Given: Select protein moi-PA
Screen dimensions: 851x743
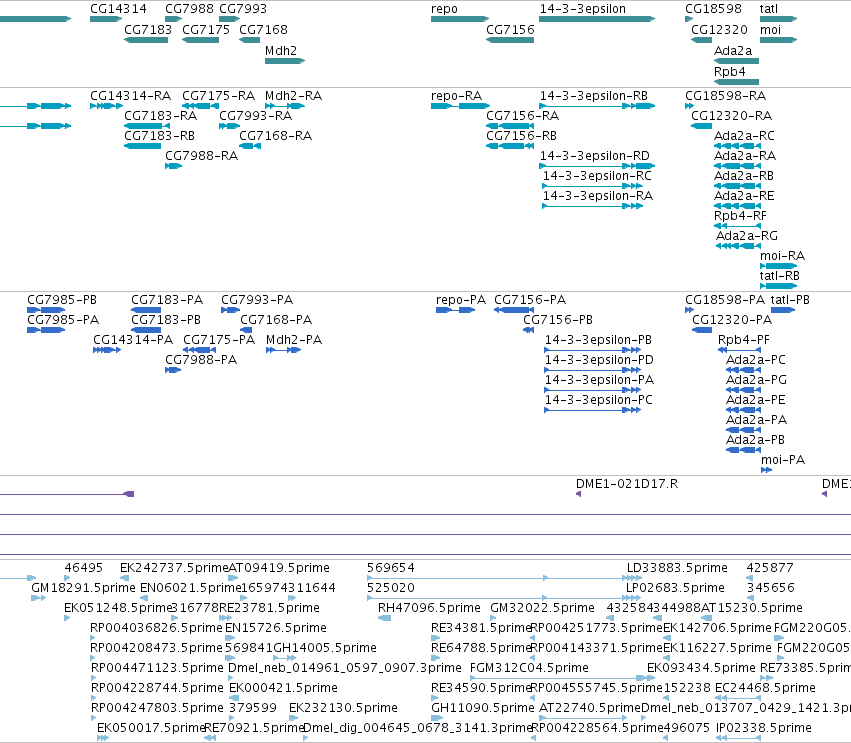Looking at the screenshot, I should (783, 461).
